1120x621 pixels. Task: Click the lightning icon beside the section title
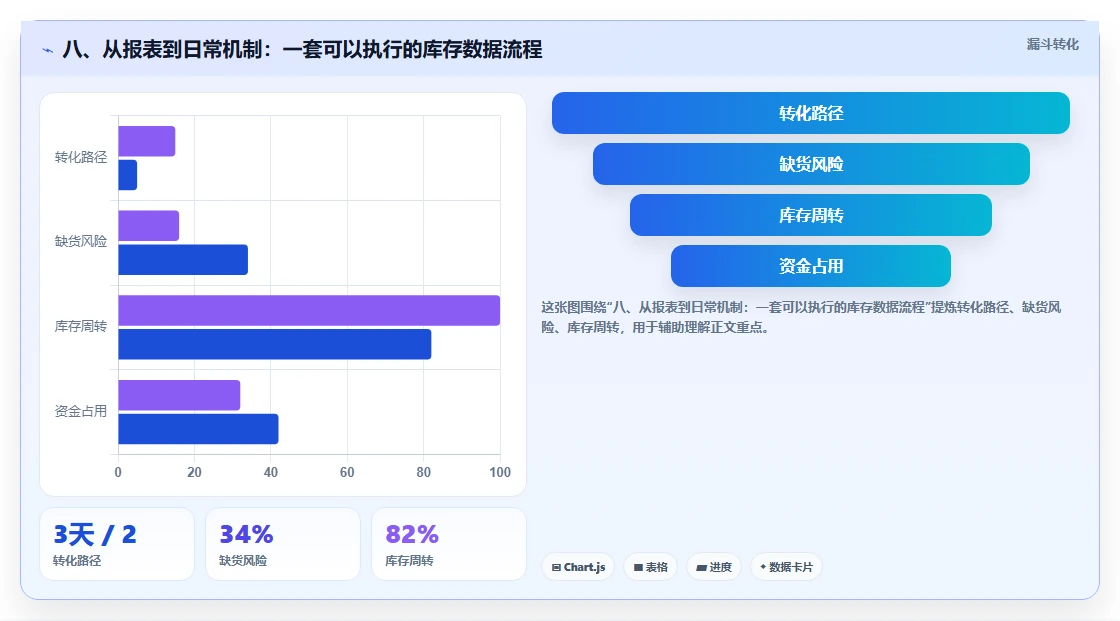pos(47,50)
